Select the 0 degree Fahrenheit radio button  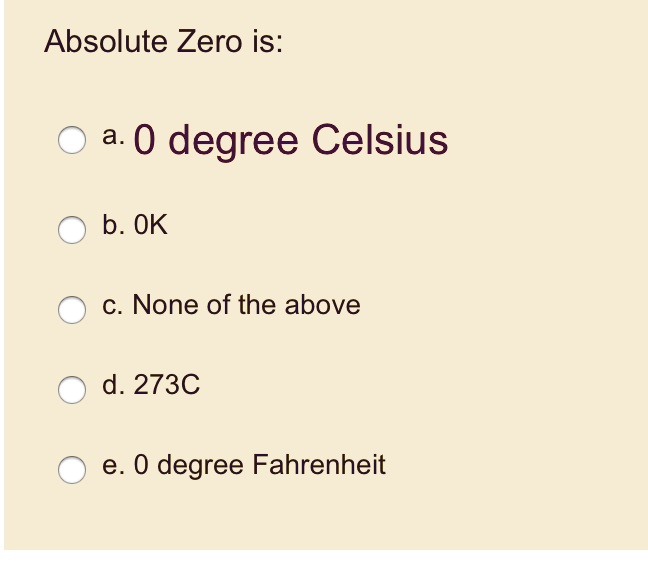click(x=70, y=469)
